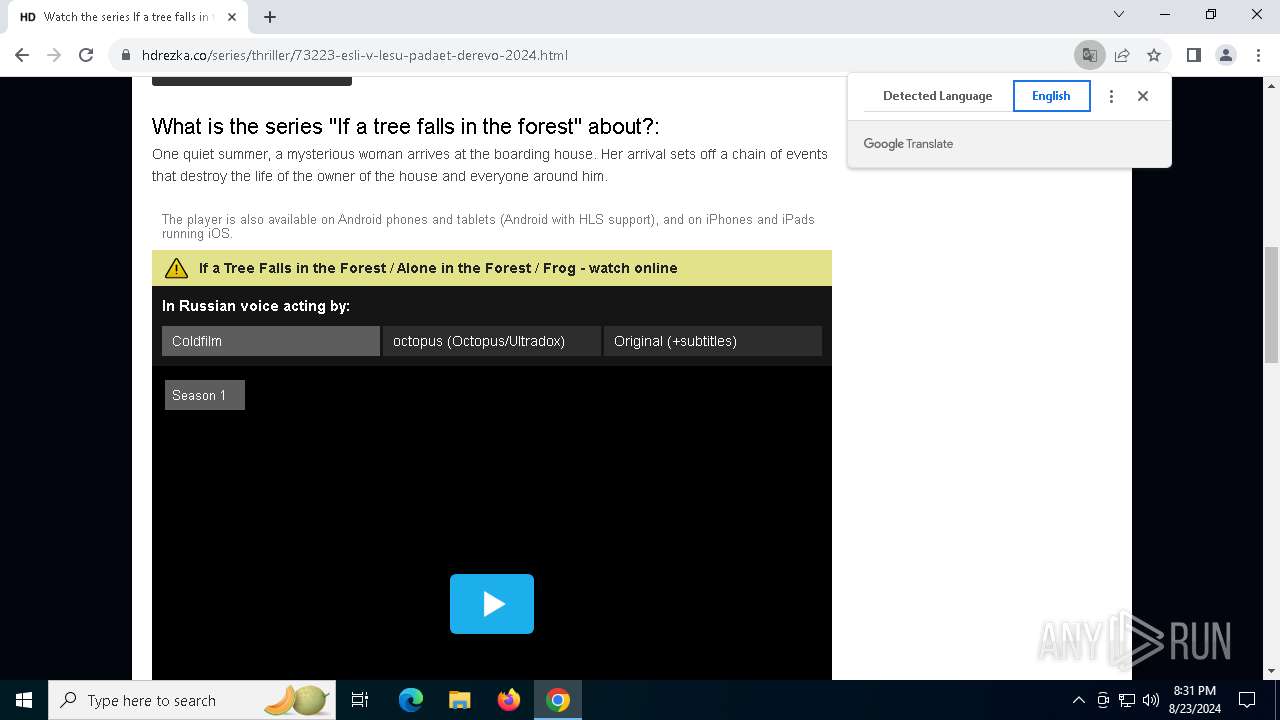Open the tab search dropdown
1280x720 pixels.
pos(1119,14)
